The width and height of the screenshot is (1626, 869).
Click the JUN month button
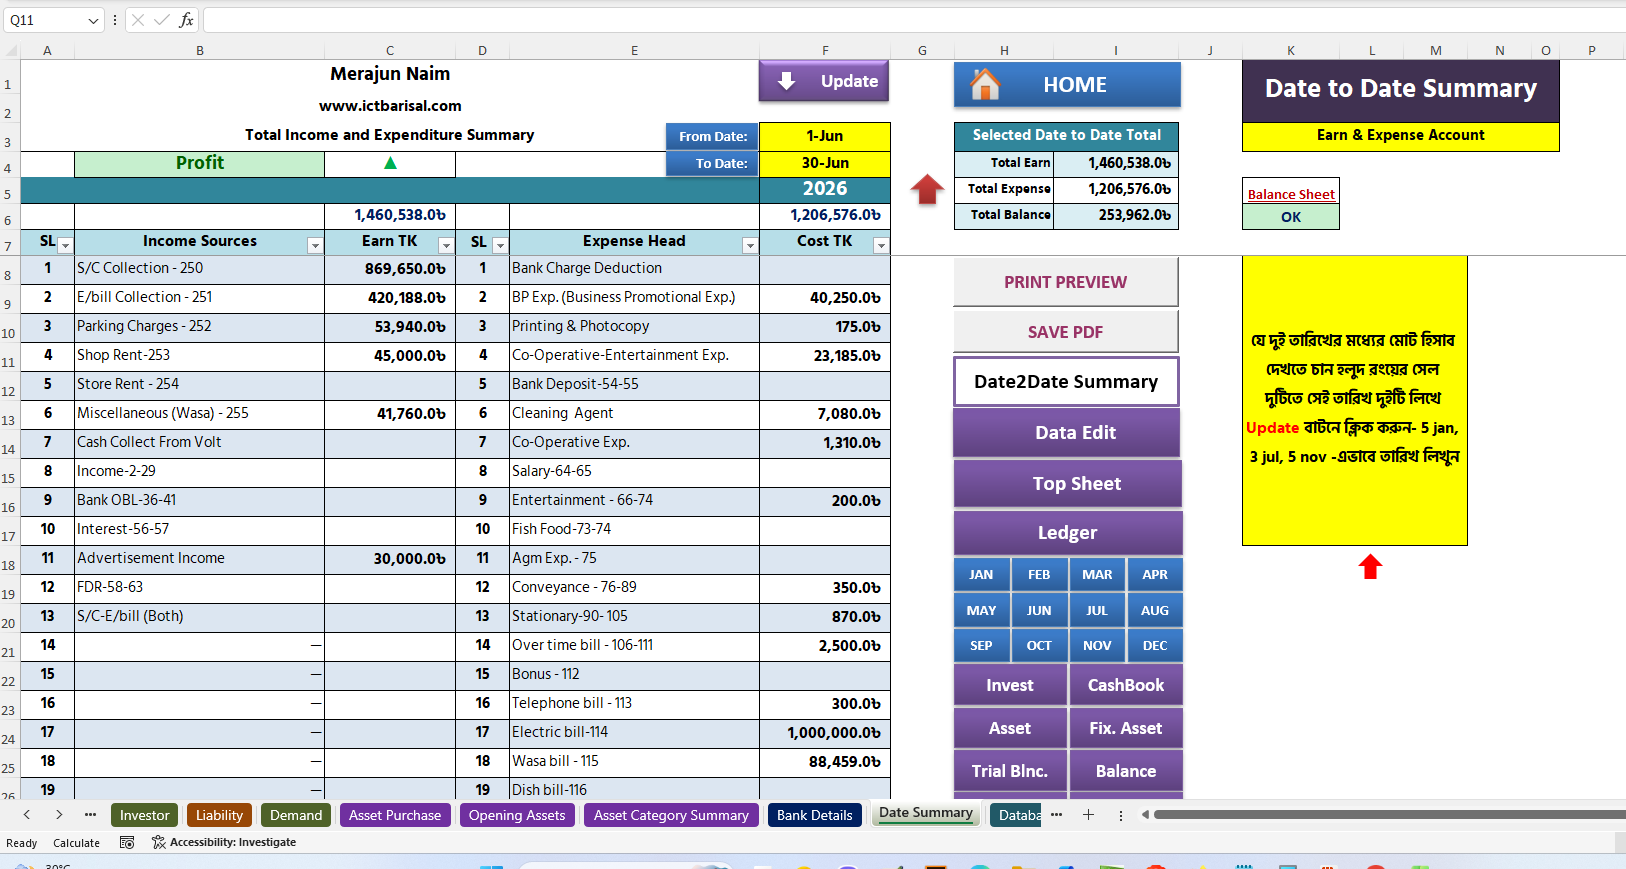1039,610
